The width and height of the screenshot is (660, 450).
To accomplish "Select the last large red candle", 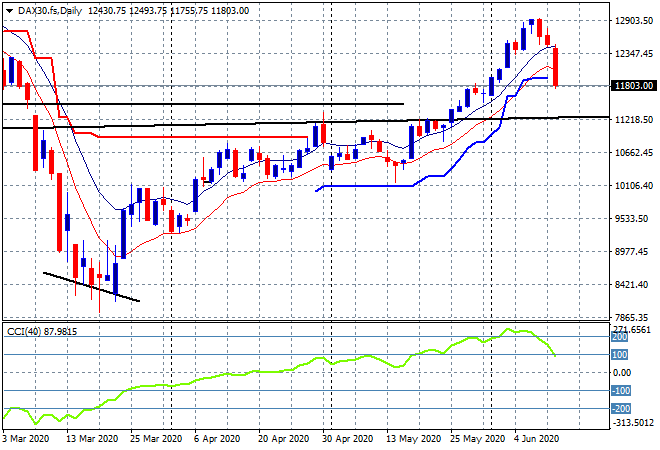I will pyautogui.click(x=556, y=67).
